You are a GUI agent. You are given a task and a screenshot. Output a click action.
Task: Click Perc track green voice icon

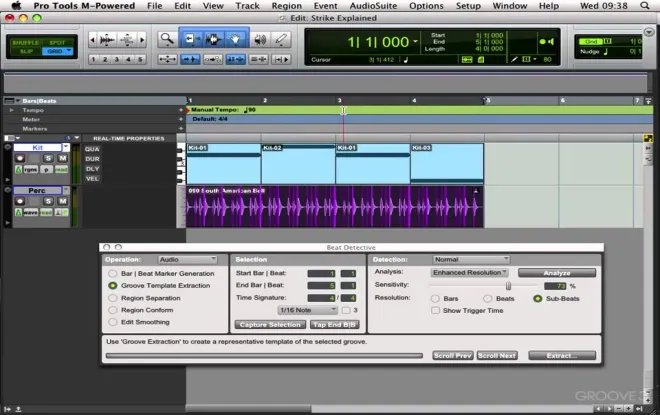click(18, 212)
